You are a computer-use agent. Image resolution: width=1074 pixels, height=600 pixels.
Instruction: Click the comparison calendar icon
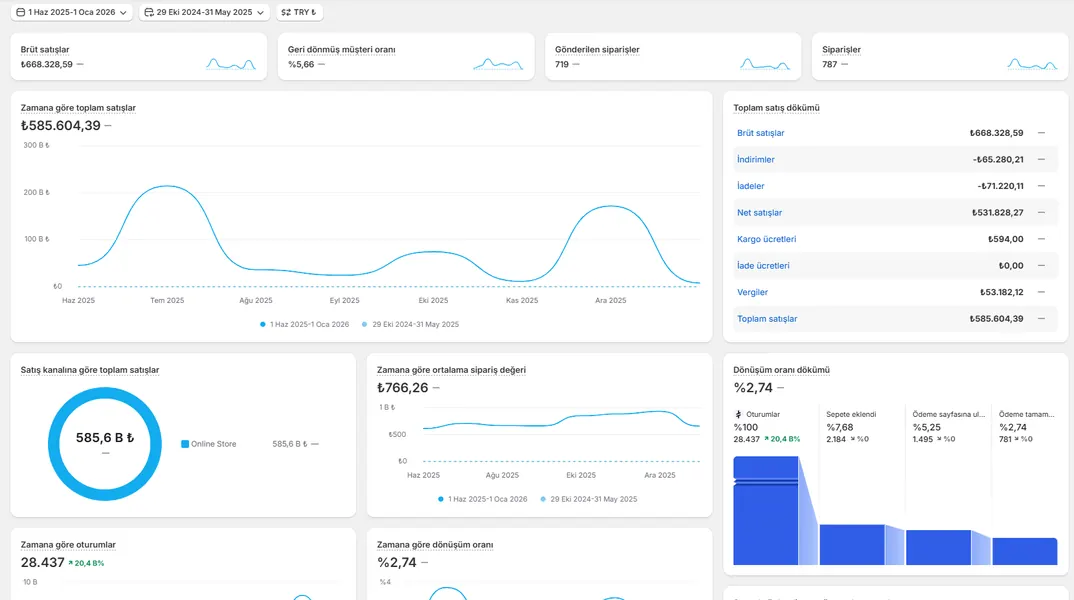[x=149, y=12]
